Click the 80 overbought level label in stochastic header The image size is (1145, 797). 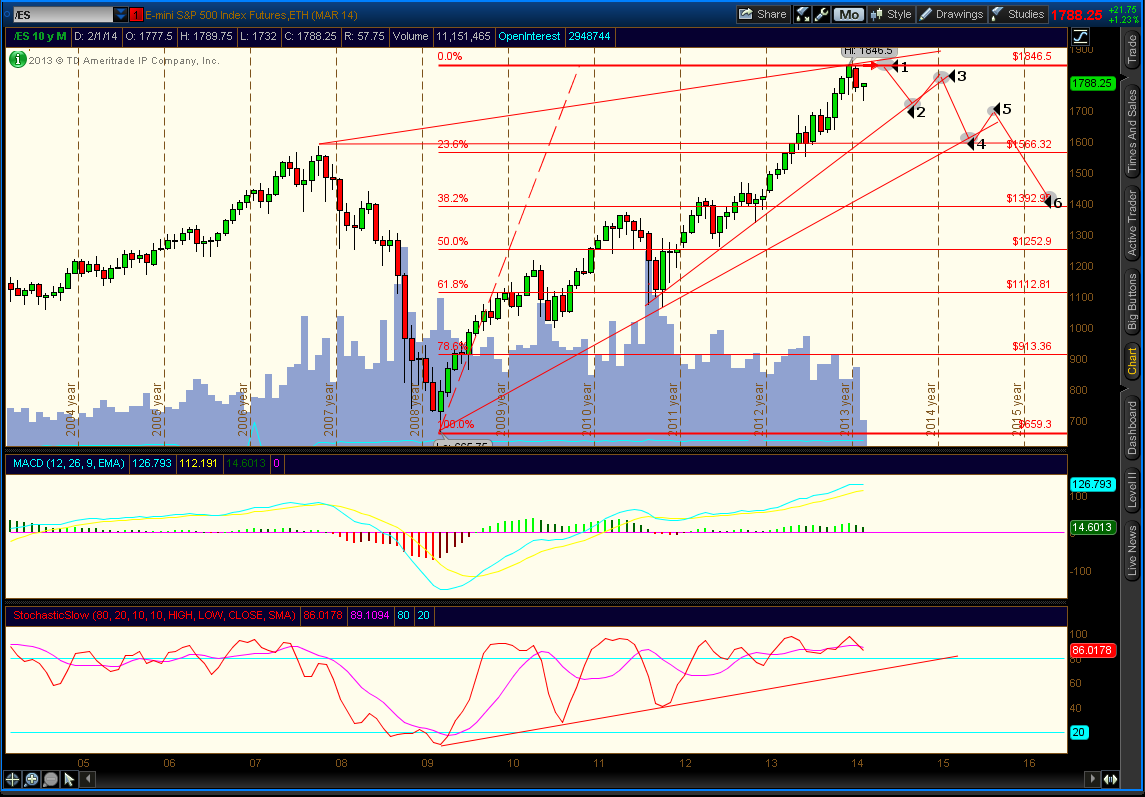click(x=403, y=615)
